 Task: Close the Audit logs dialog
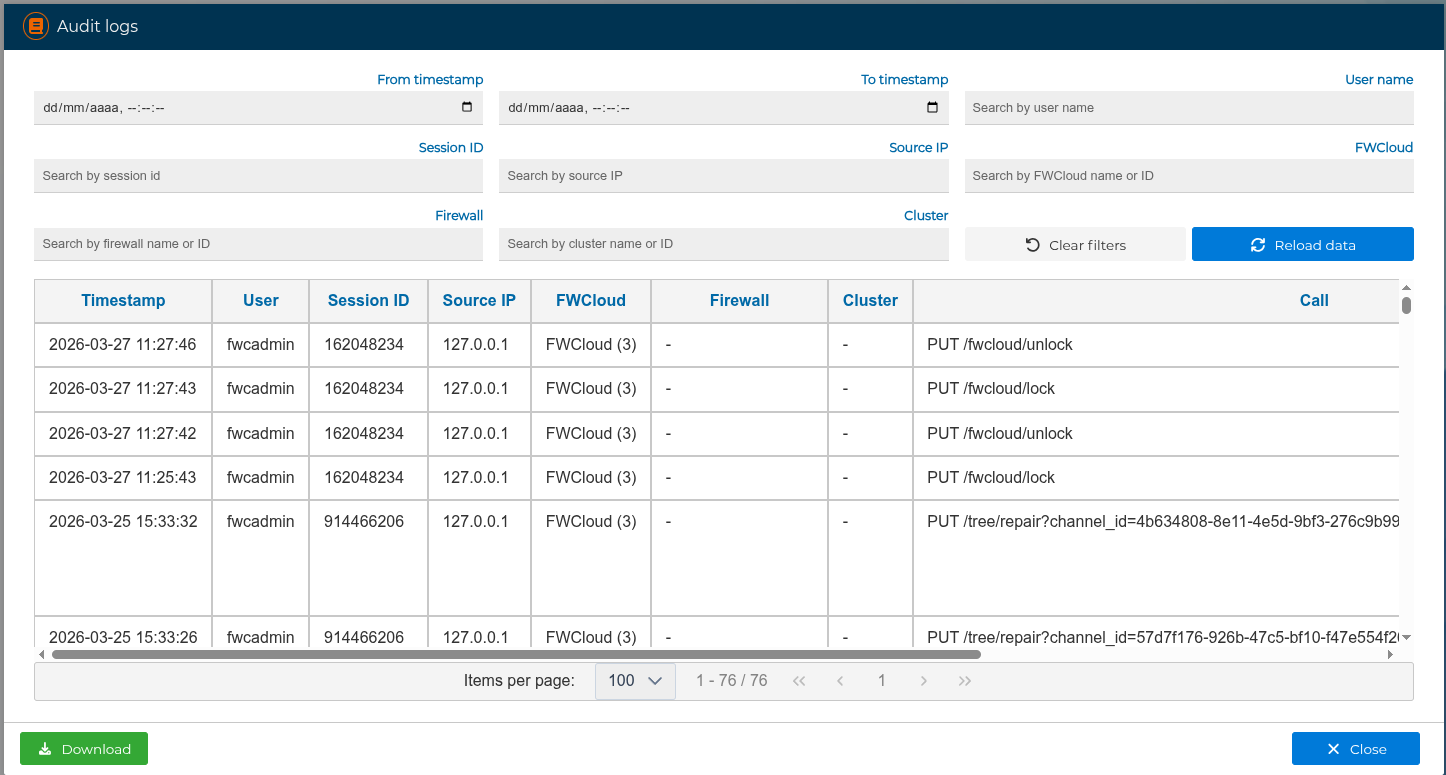point(1355,749)
